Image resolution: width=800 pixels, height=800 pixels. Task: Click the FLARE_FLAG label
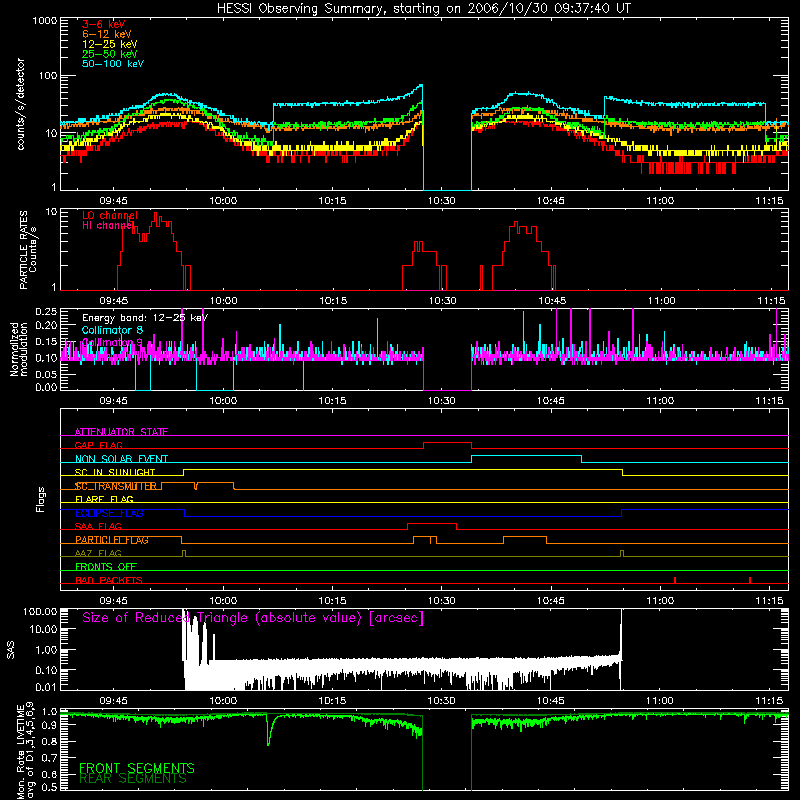tap(104, 499)
